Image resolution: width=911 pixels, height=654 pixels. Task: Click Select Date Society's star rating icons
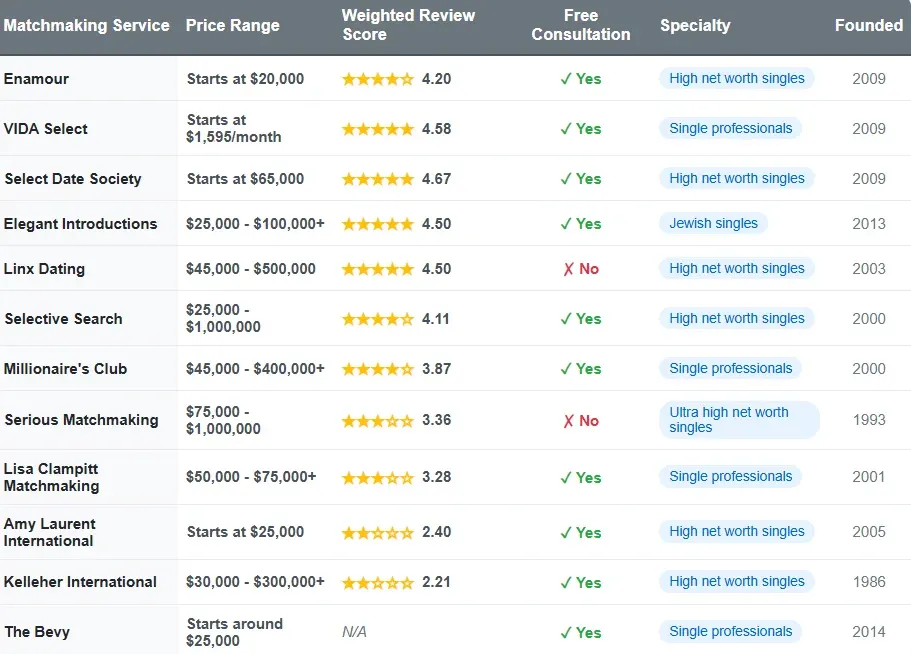pyautogui.click(x=375, y=178)
